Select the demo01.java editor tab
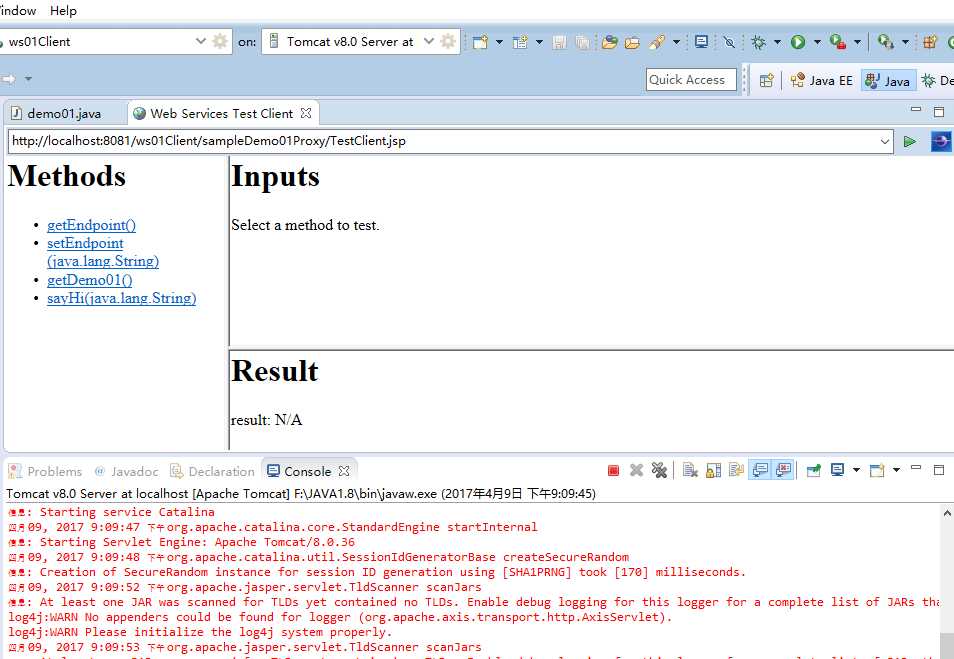 pyautogui.click(x=56, y=113)
